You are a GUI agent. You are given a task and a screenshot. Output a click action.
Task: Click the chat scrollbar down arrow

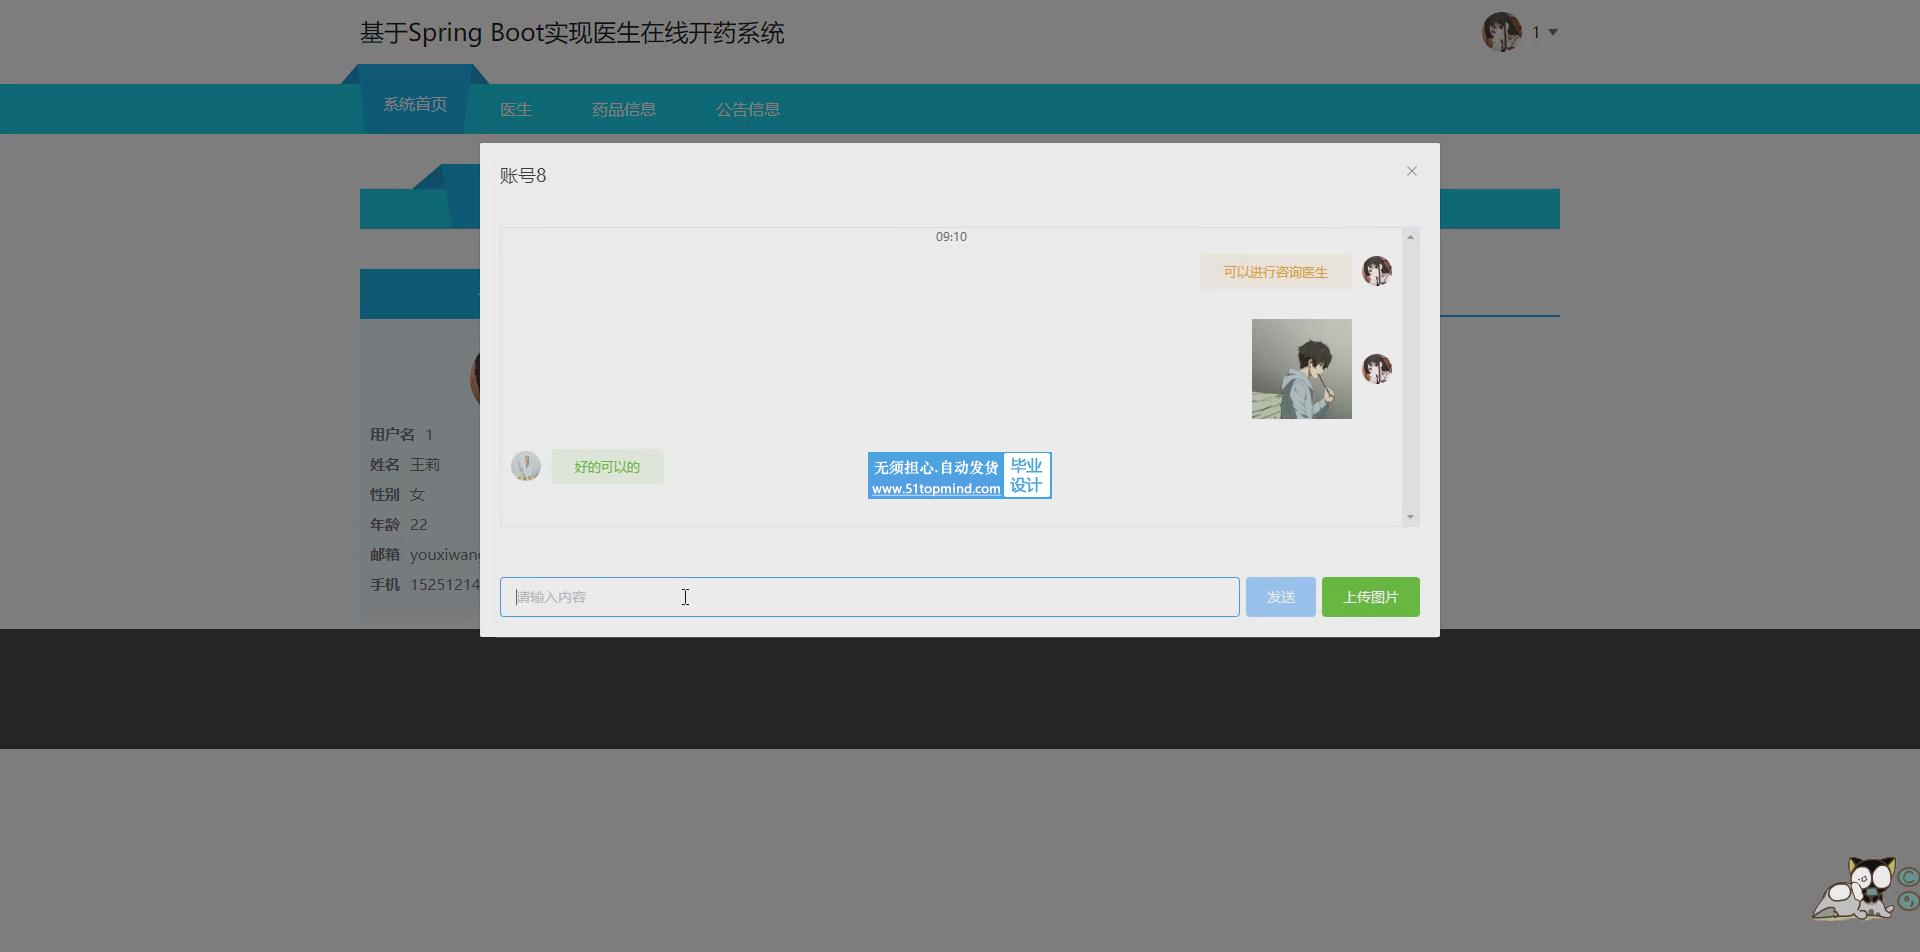click(1410, 517)
